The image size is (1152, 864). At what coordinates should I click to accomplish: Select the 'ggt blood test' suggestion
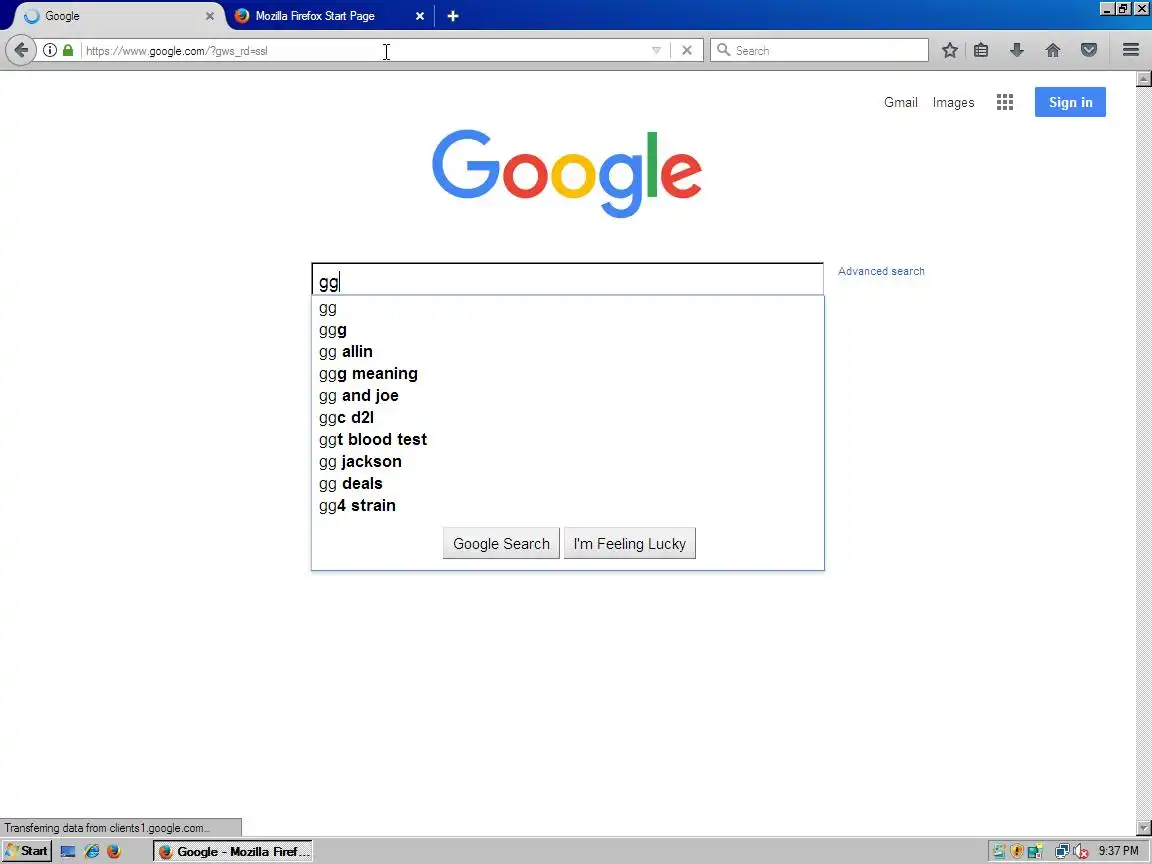tap(567, 440)
